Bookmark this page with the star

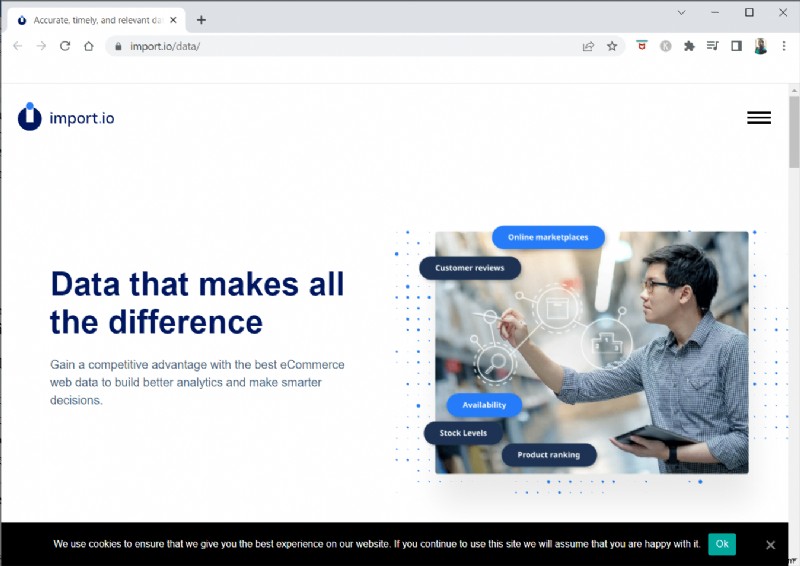[x=612, y=46]
